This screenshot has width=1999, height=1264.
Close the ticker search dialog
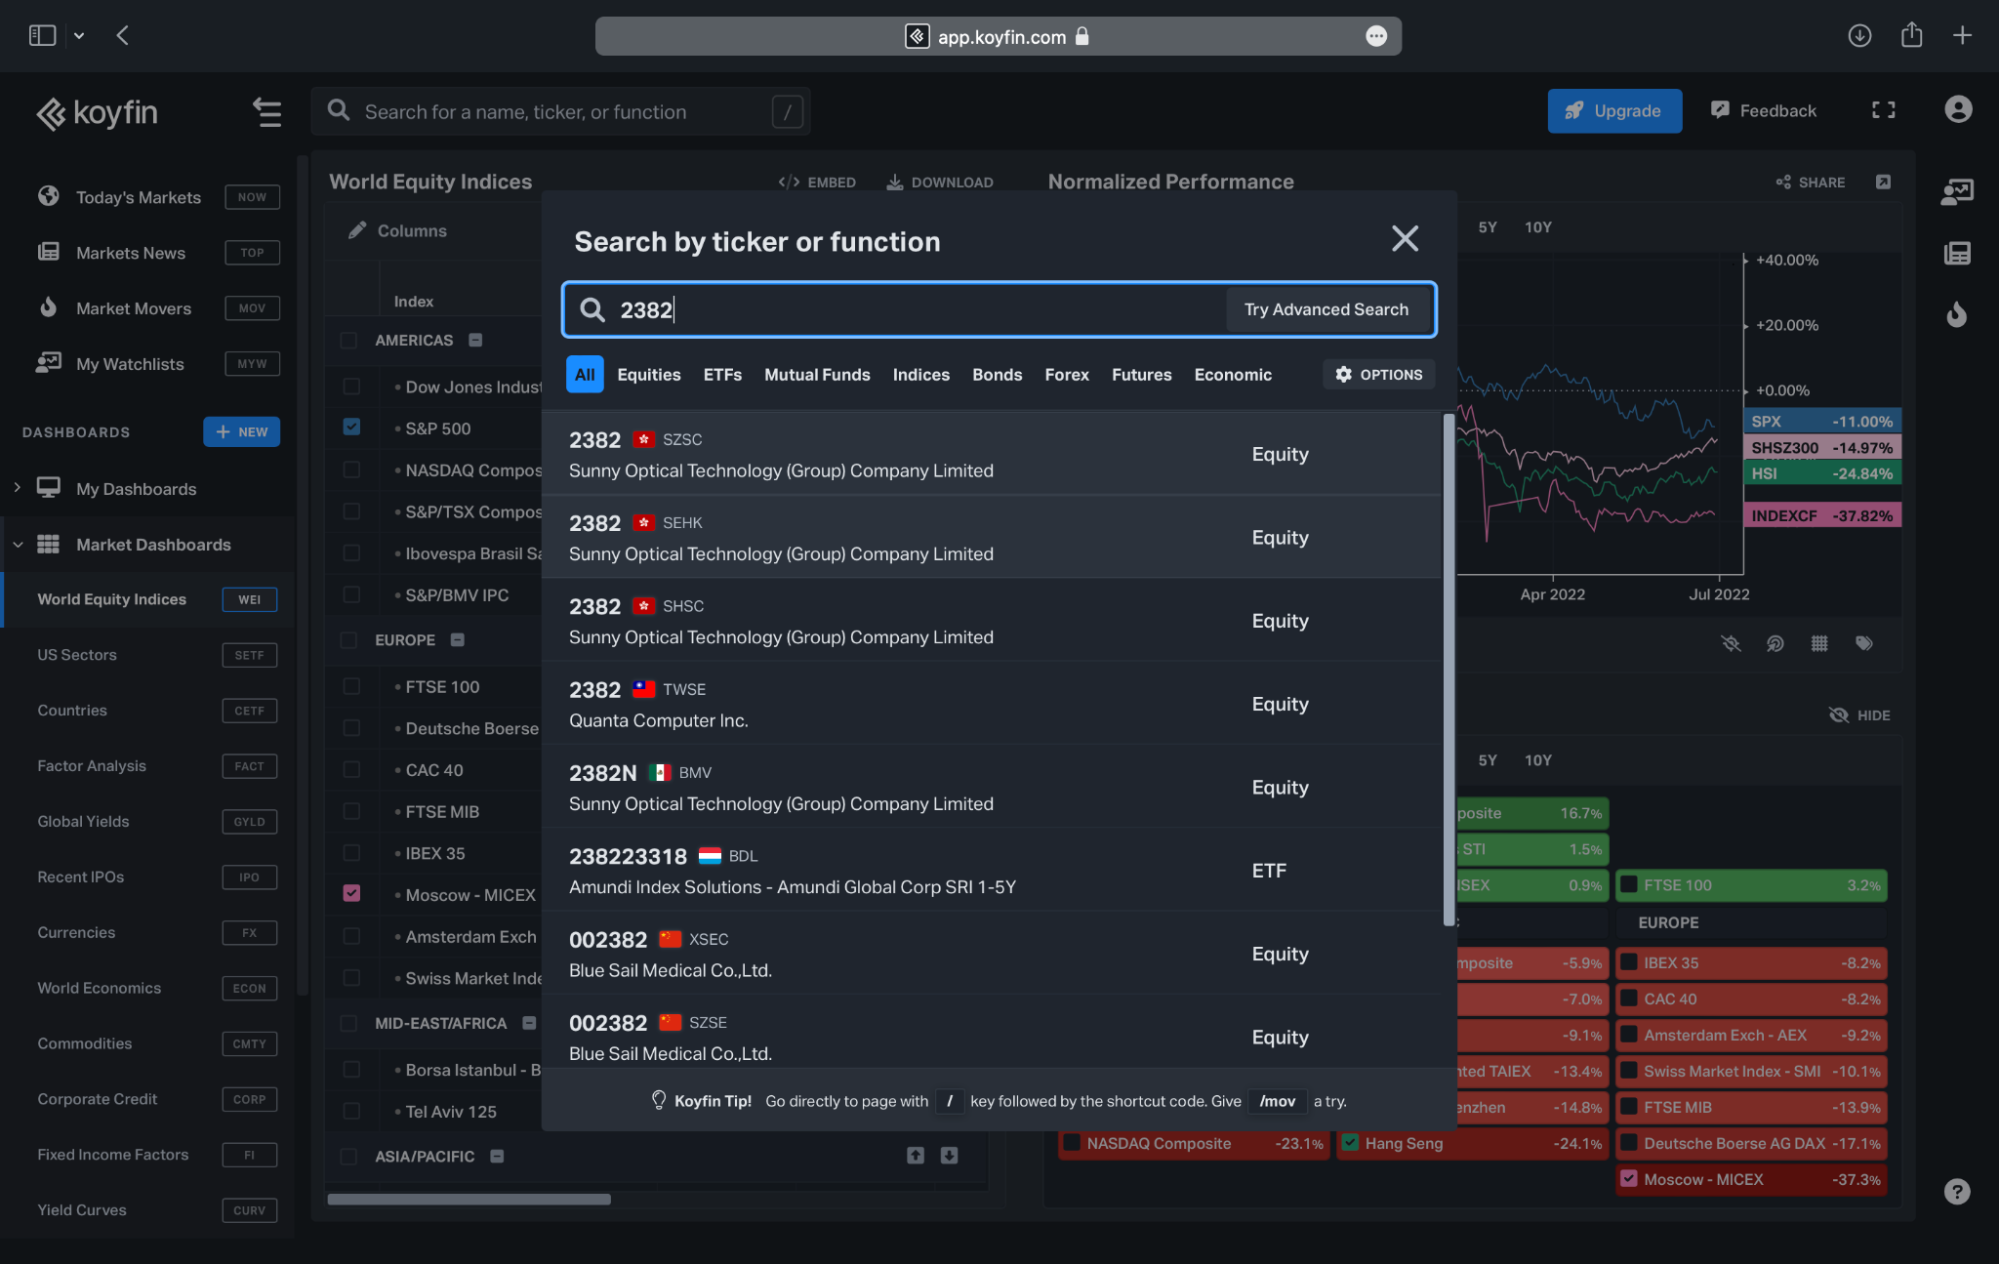pyautogui.click(x=1405, y=238)
